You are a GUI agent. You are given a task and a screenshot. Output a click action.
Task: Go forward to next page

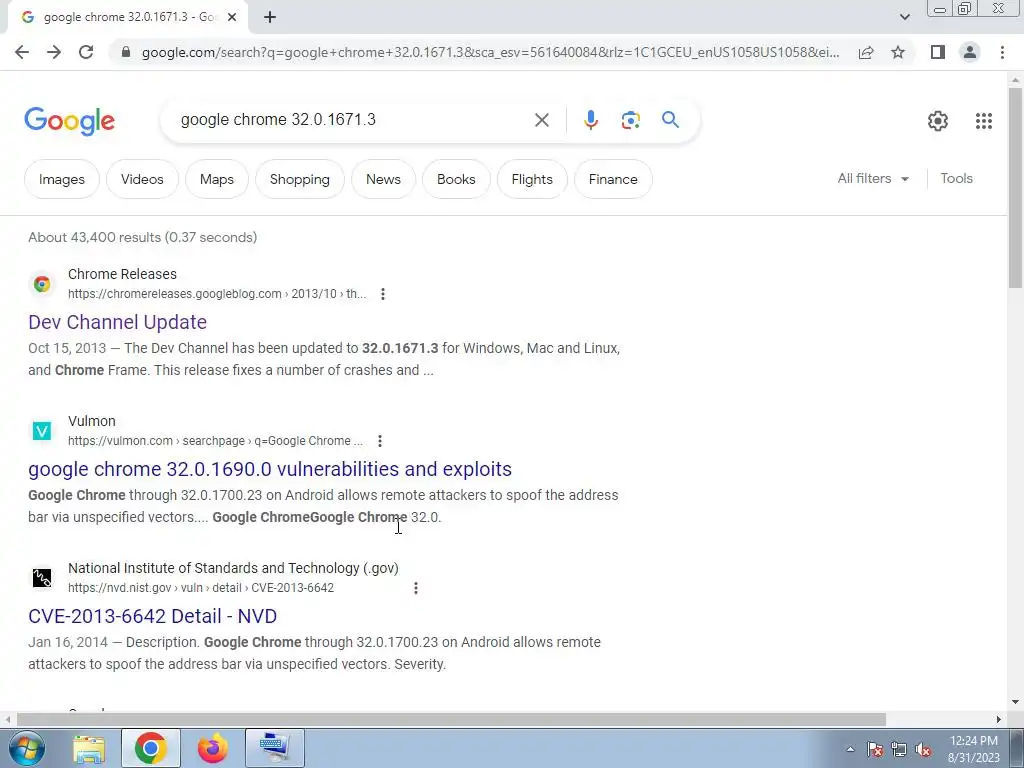pos(54,52)
